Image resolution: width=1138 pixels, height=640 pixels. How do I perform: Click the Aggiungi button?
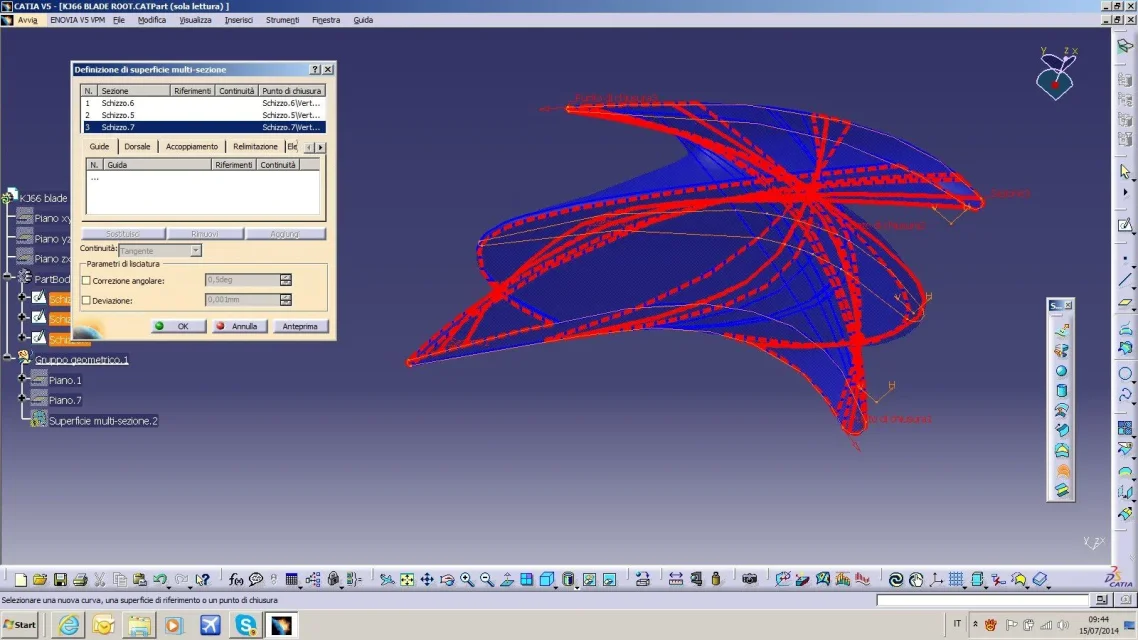pos(285,234)
